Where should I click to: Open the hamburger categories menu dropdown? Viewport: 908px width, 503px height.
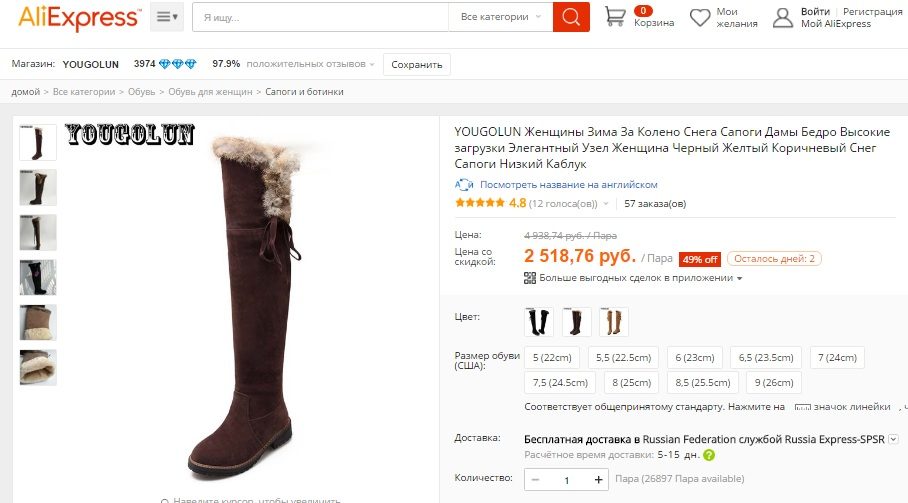pos(167,17)
